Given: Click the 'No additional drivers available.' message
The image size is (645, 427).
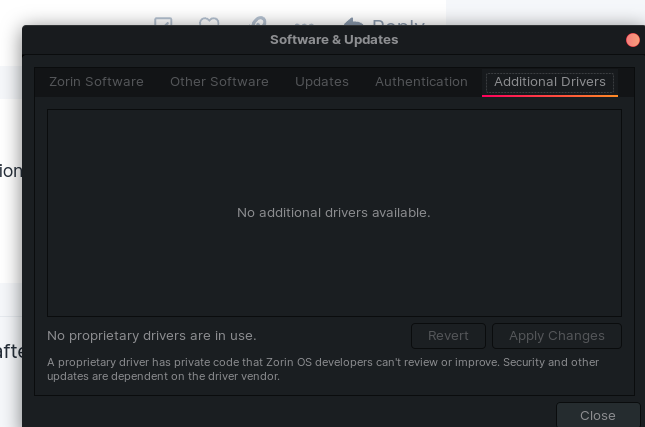Looking at the screenshot, I should coord(334,213).
